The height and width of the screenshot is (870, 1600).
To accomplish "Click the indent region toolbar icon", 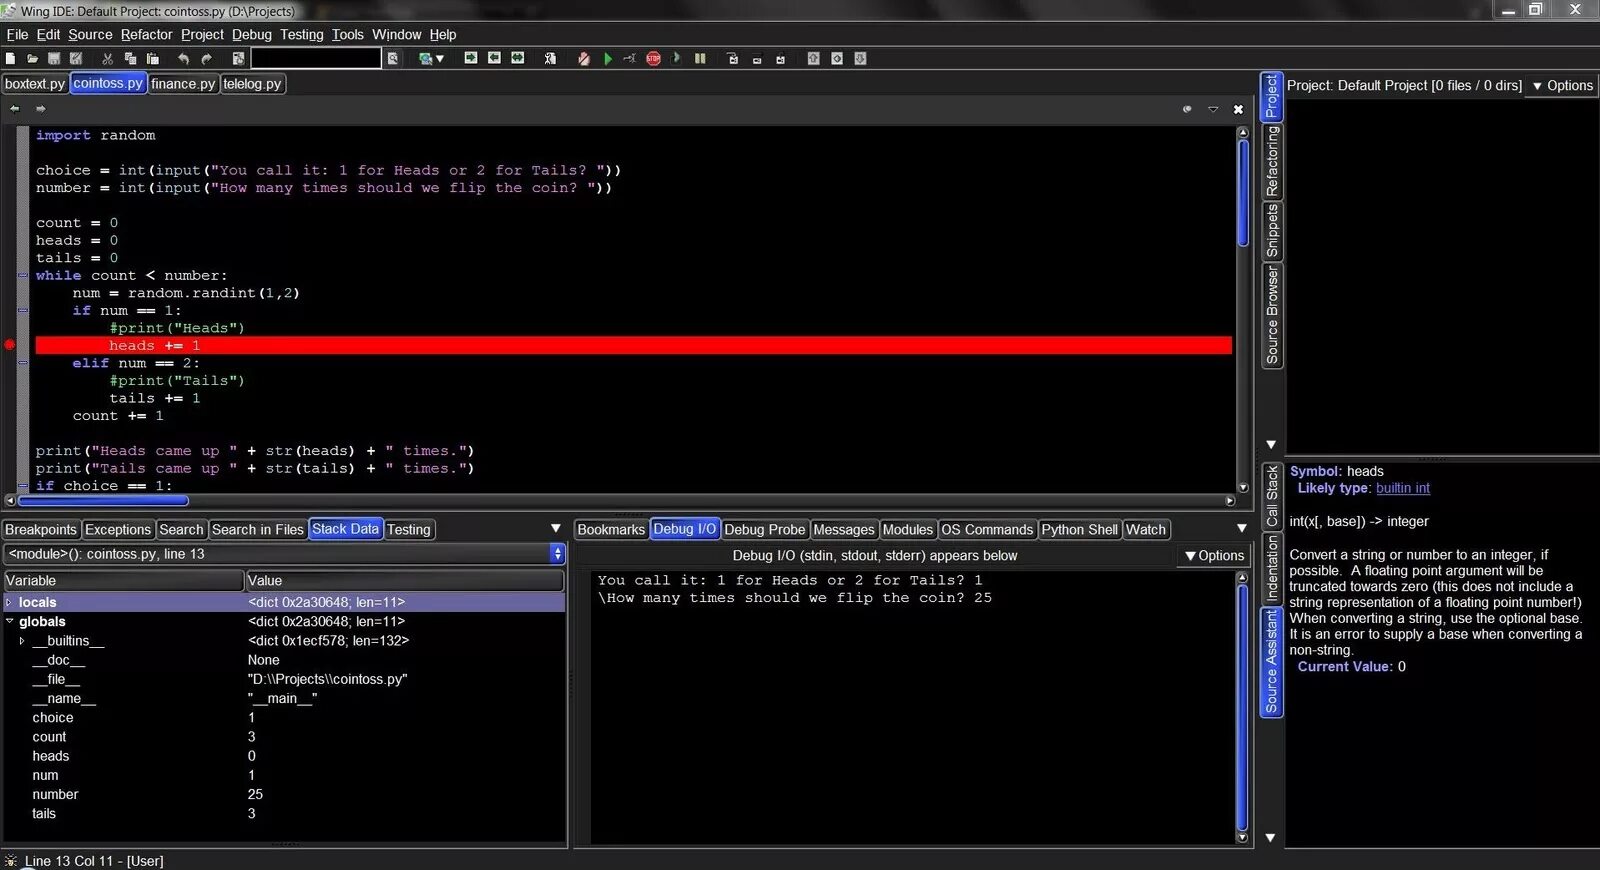I will pyautogui.click(x=470, y=58).
